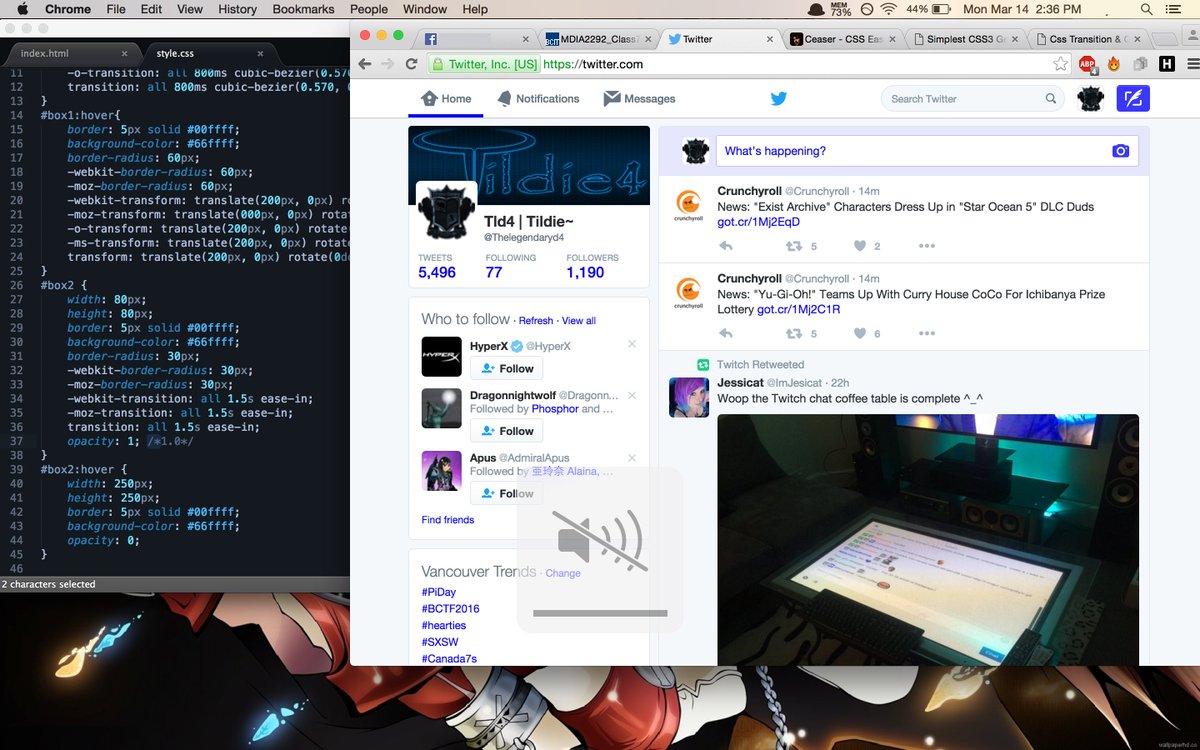The image size is (1200, 750).
Task: Open more options on Star Ocean 5 tweet
Action: pos(927,246)
